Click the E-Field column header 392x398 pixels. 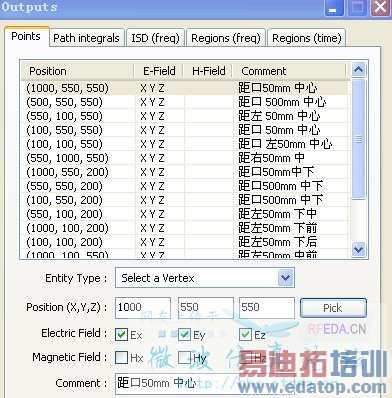[159, 71]
